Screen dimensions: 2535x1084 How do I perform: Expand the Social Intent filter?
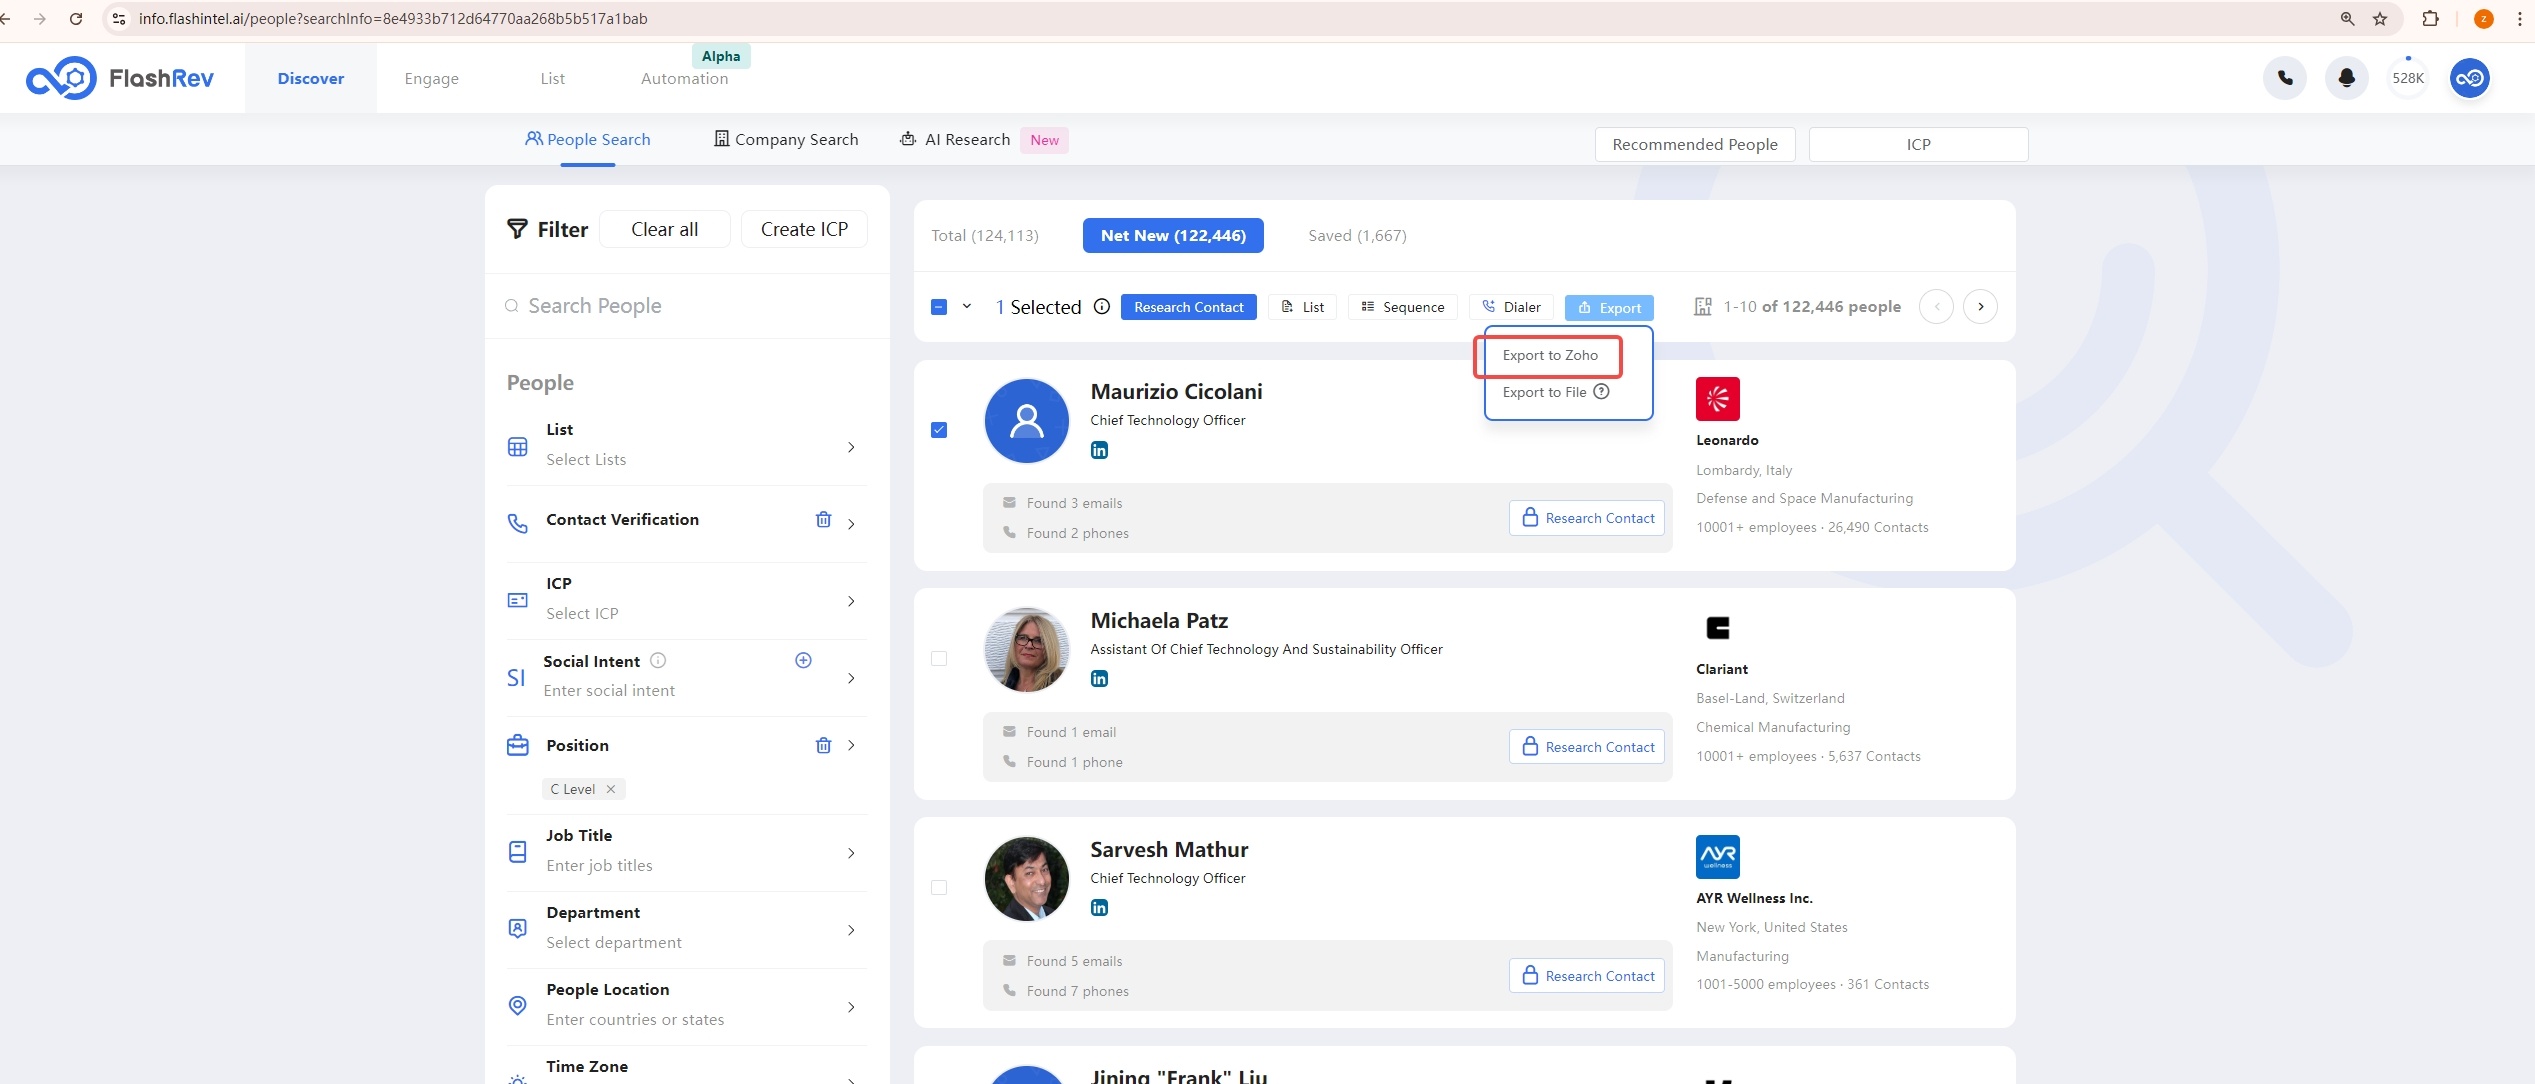coord(851,678)
